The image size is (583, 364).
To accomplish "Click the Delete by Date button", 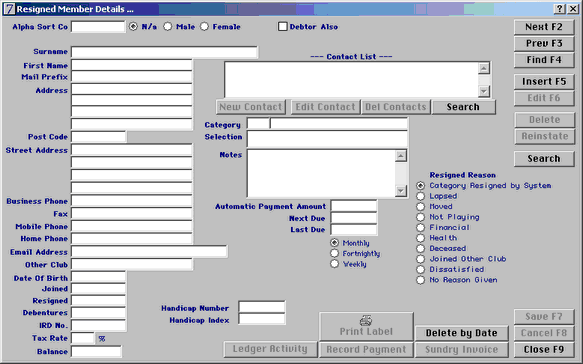I will pyautogui.click(x=461, y=333).
